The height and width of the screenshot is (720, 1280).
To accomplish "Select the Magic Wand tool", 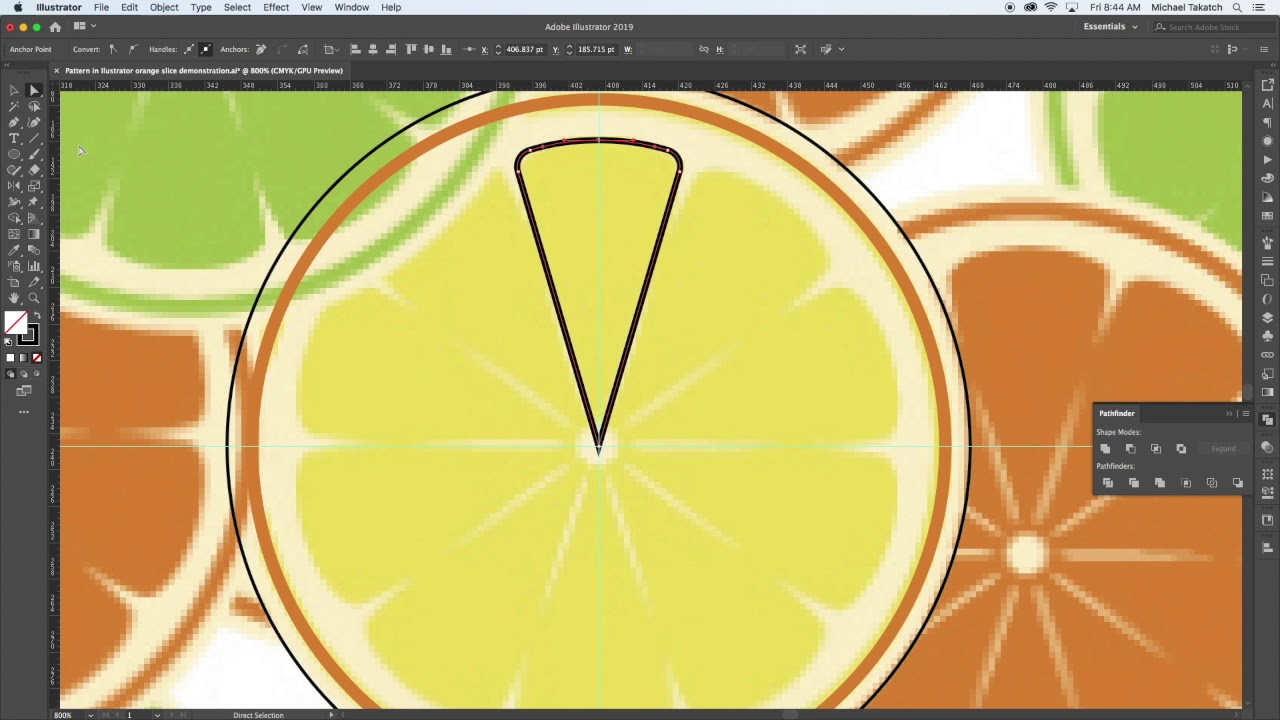I will tap(14, 106).
